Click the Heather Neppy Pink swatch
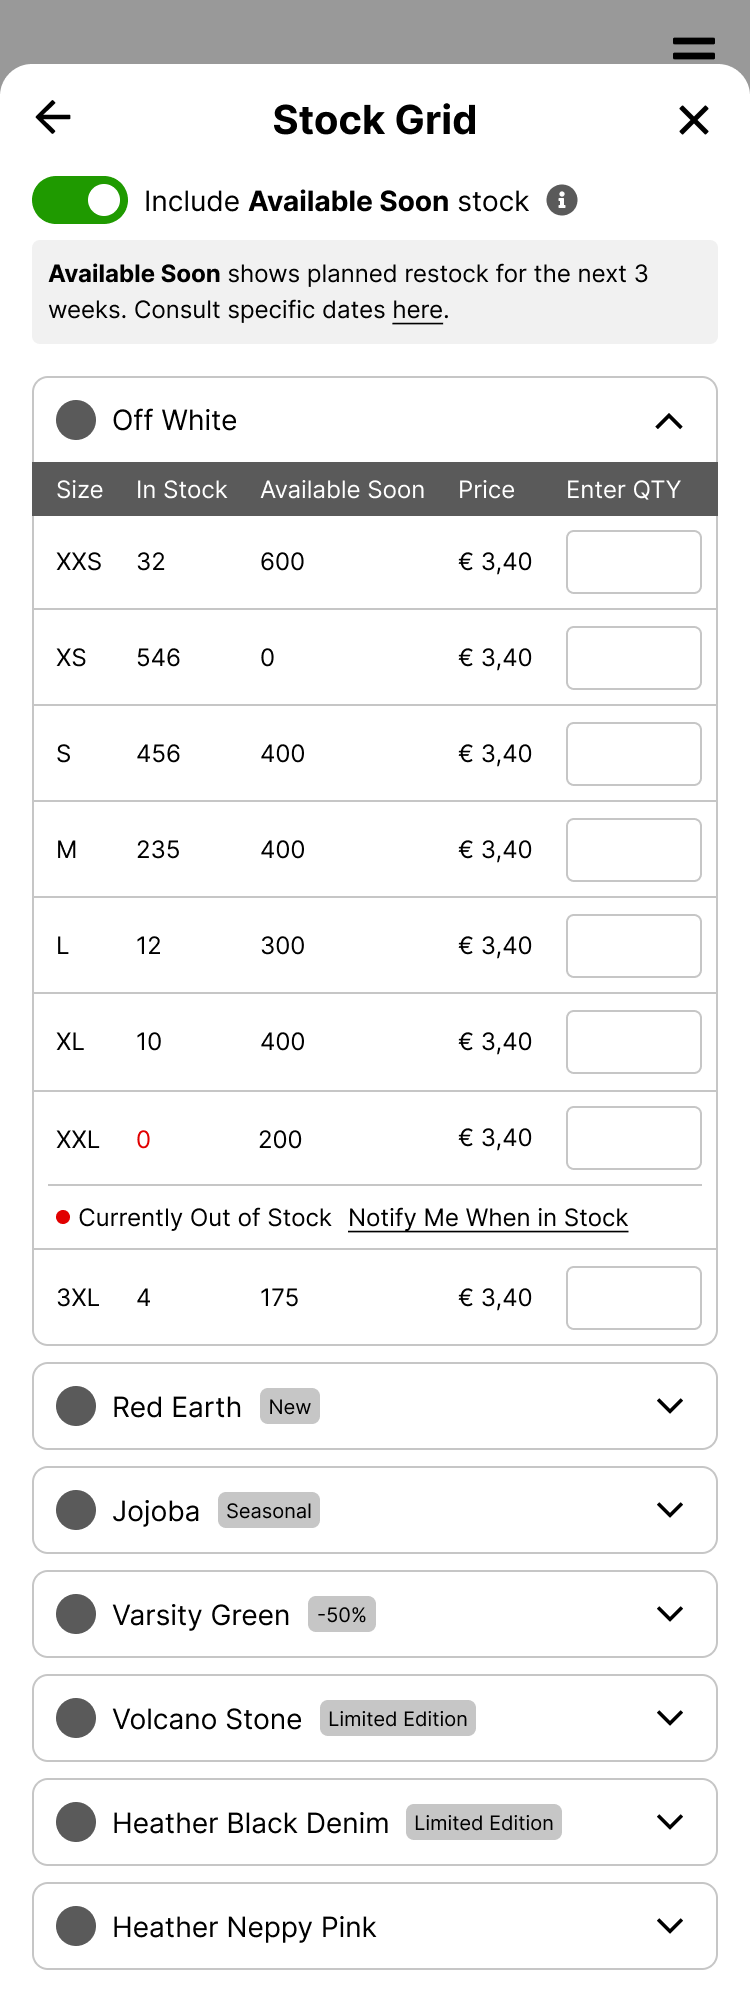 [76, 1926]
